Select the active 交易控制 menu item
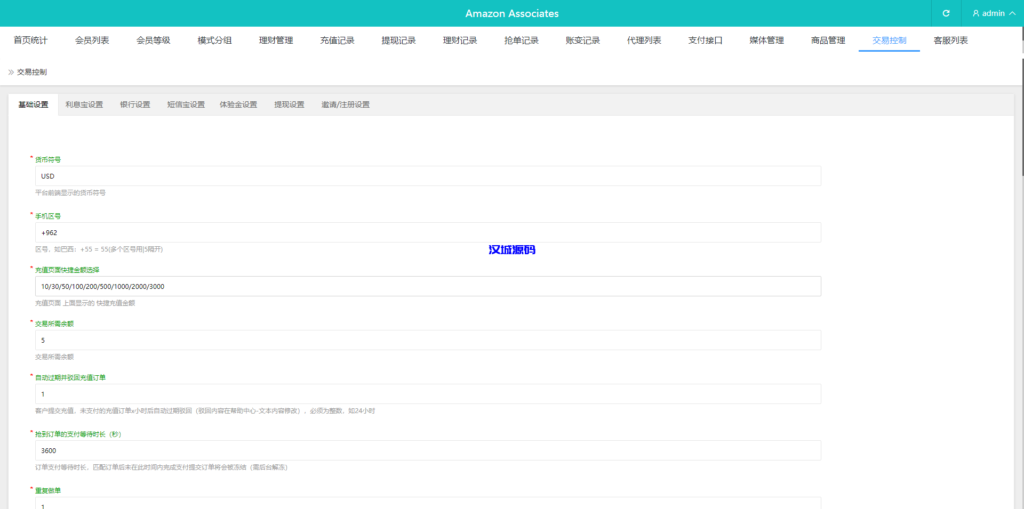 pyautogui.click(x=889, y=41)
